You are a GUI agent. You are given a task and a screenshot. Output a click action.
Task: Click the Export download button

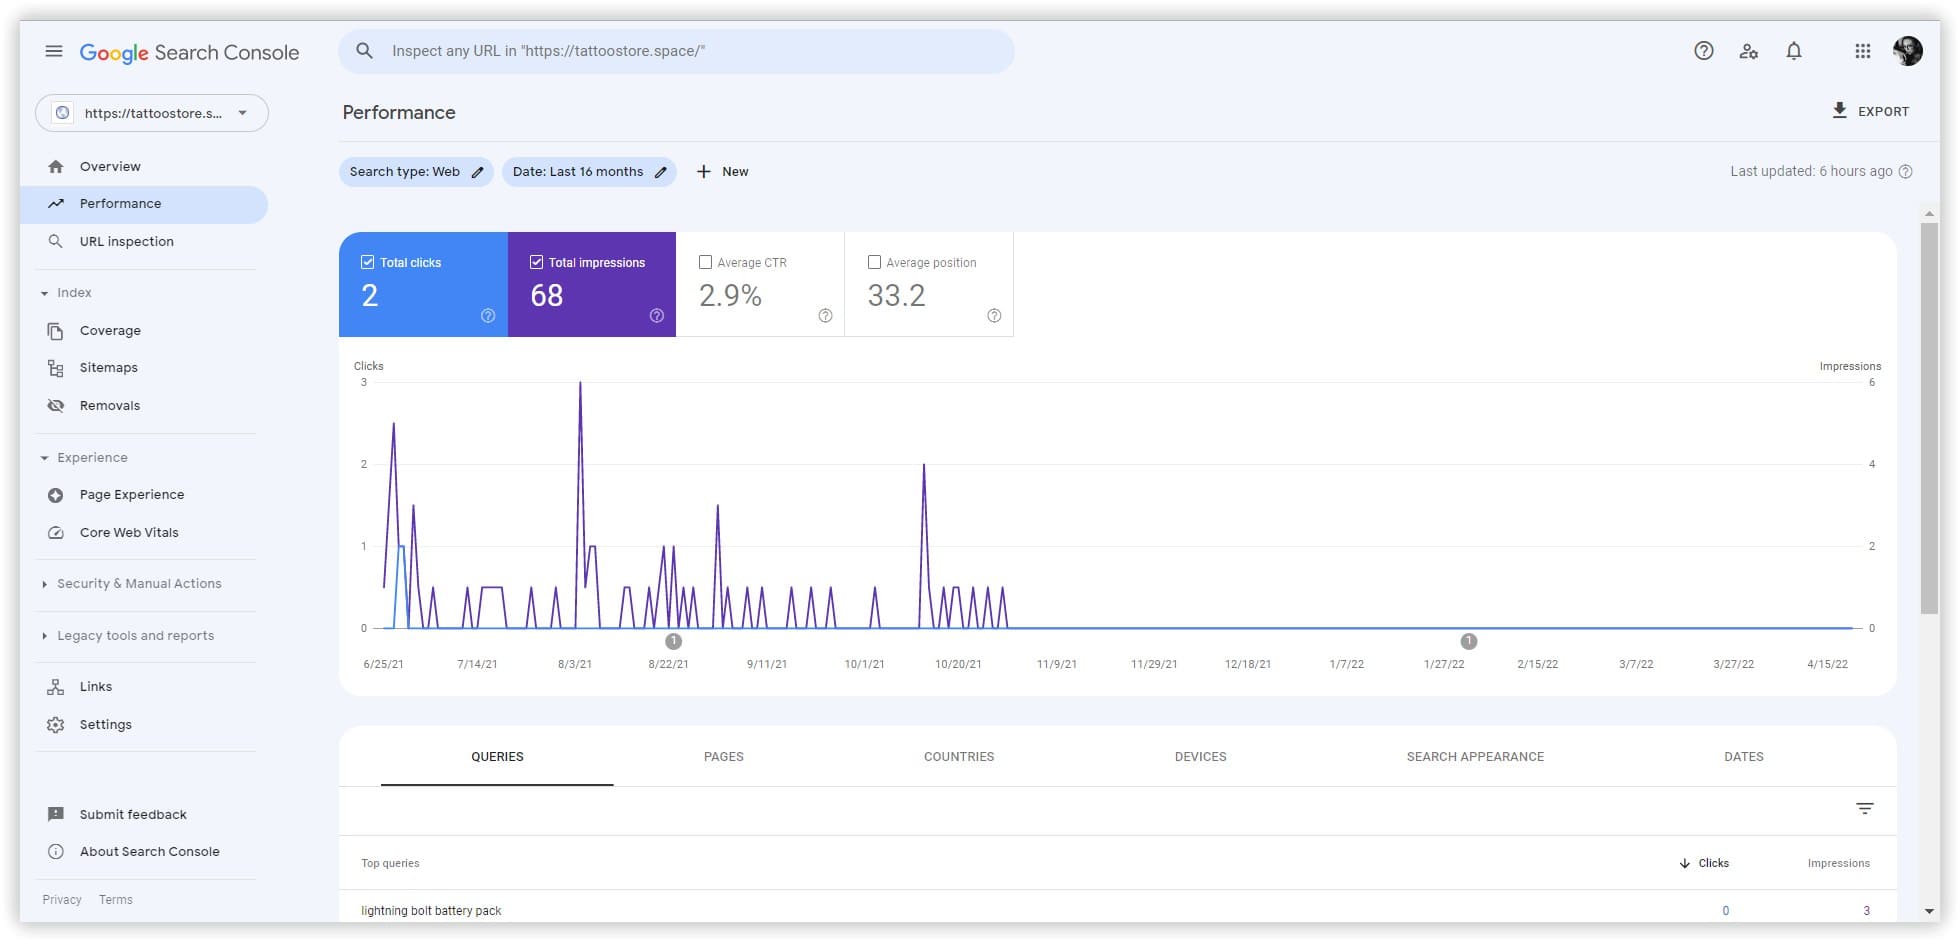pos(1869,111)
